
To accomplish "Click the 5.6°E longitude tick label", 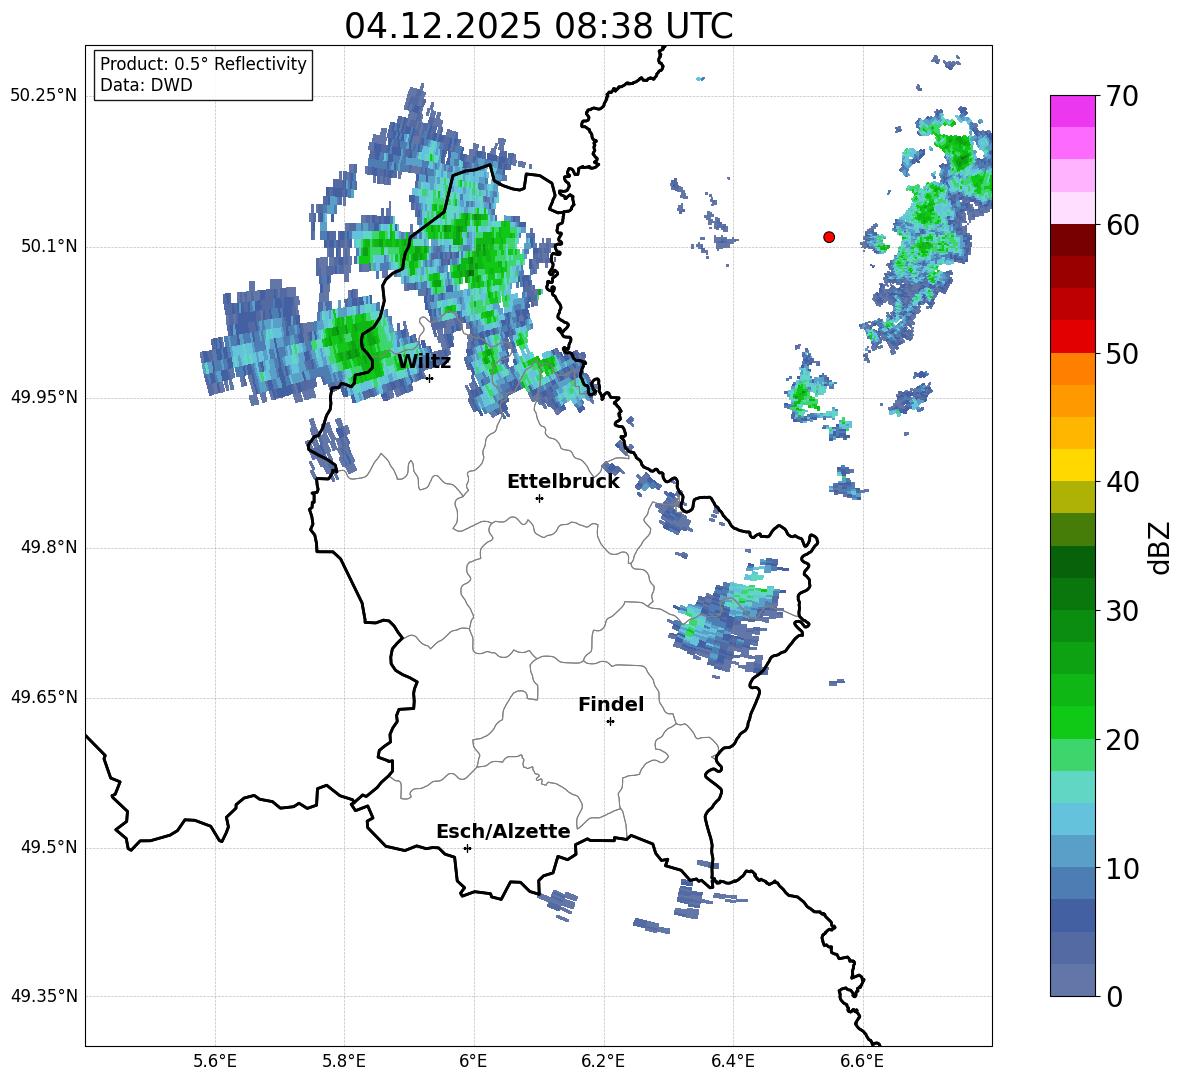I will (215, 1061).
